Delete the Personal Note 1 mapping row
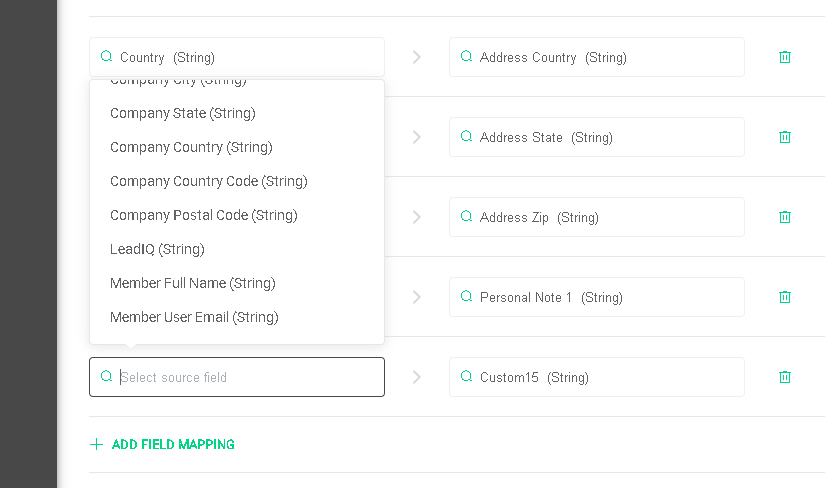Image resolution: width=840 pixels, height=488 pixels. click(x=785, y=297)
